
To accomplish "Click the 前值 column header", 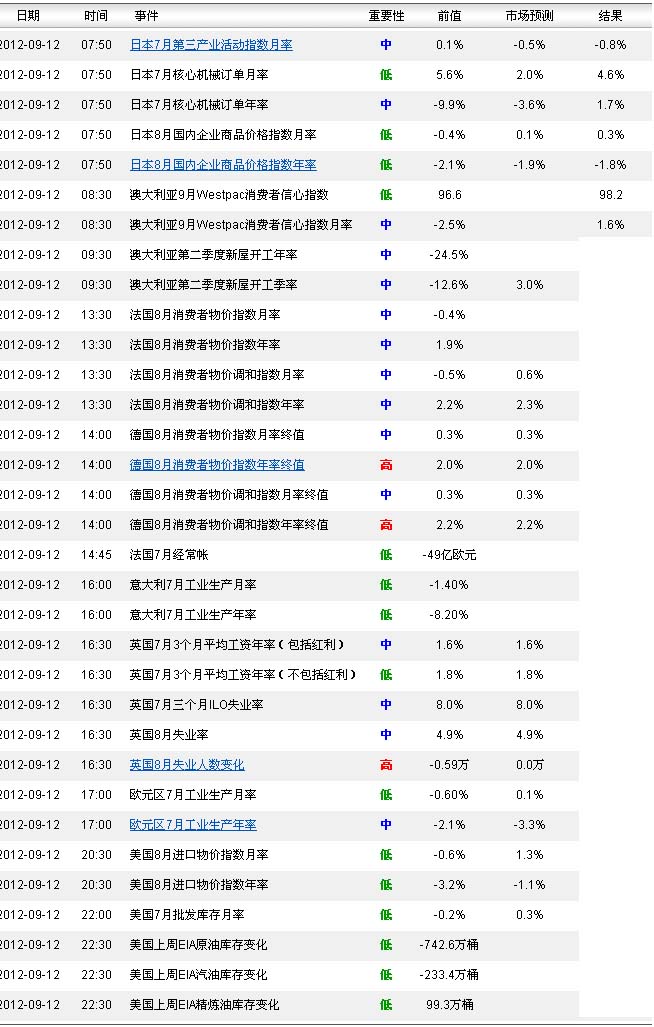I will (449, 16).
